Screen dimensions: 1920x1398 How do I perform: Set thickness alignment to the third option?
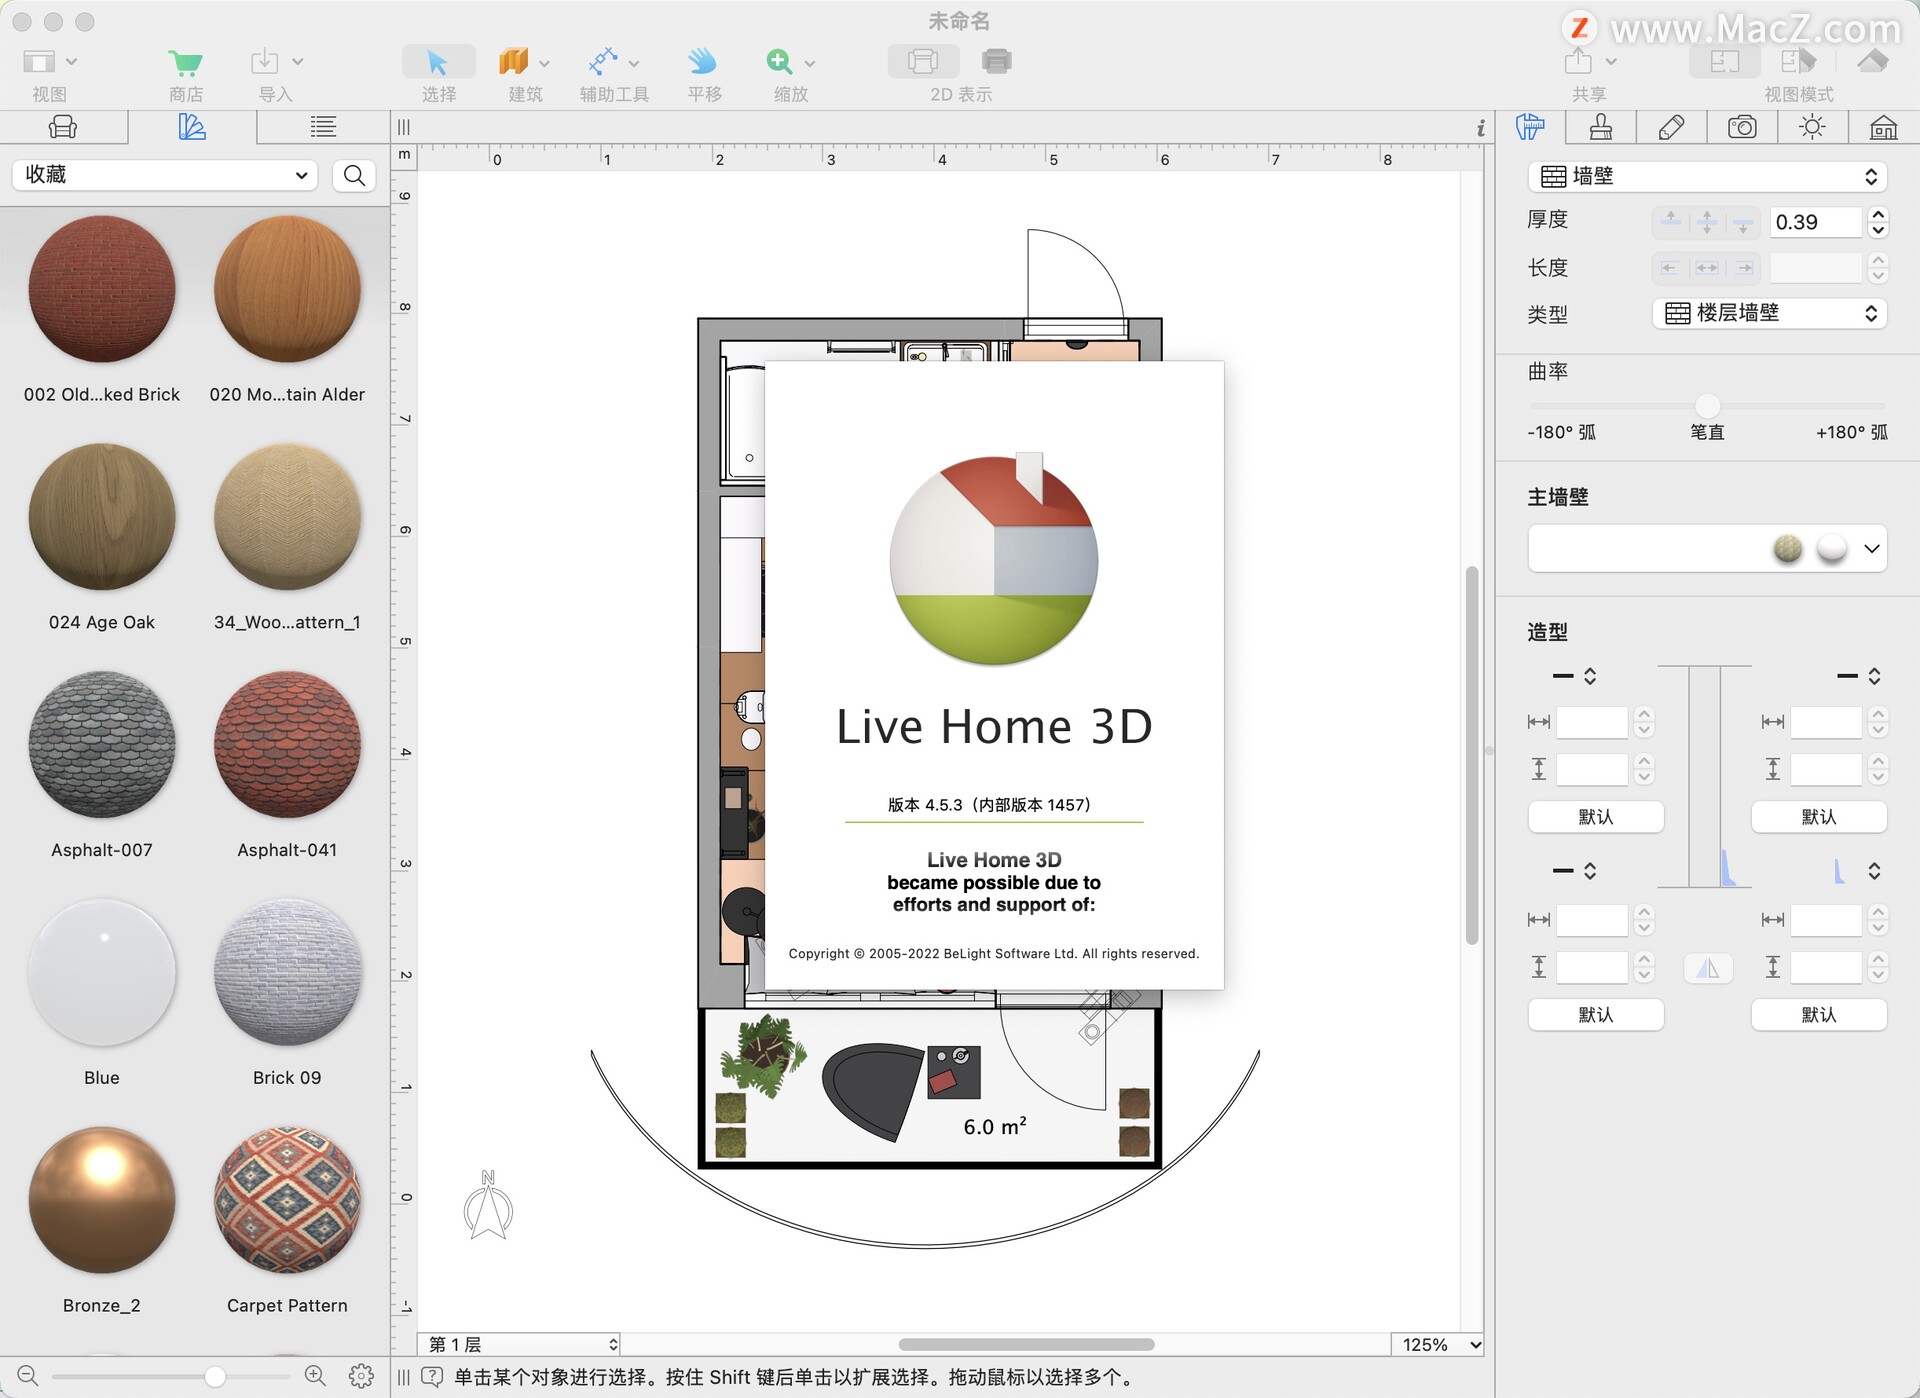pyautogui.click(x=1743, y=221)
